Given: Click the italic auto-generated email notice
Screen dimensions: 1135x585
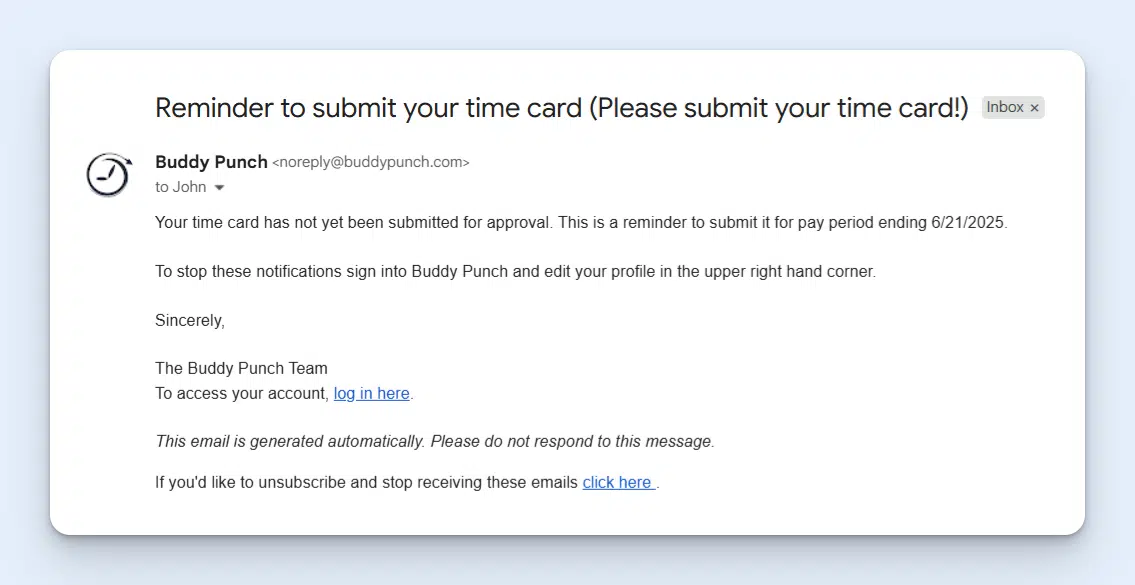Looking at the screenshot, I should 434,441.
